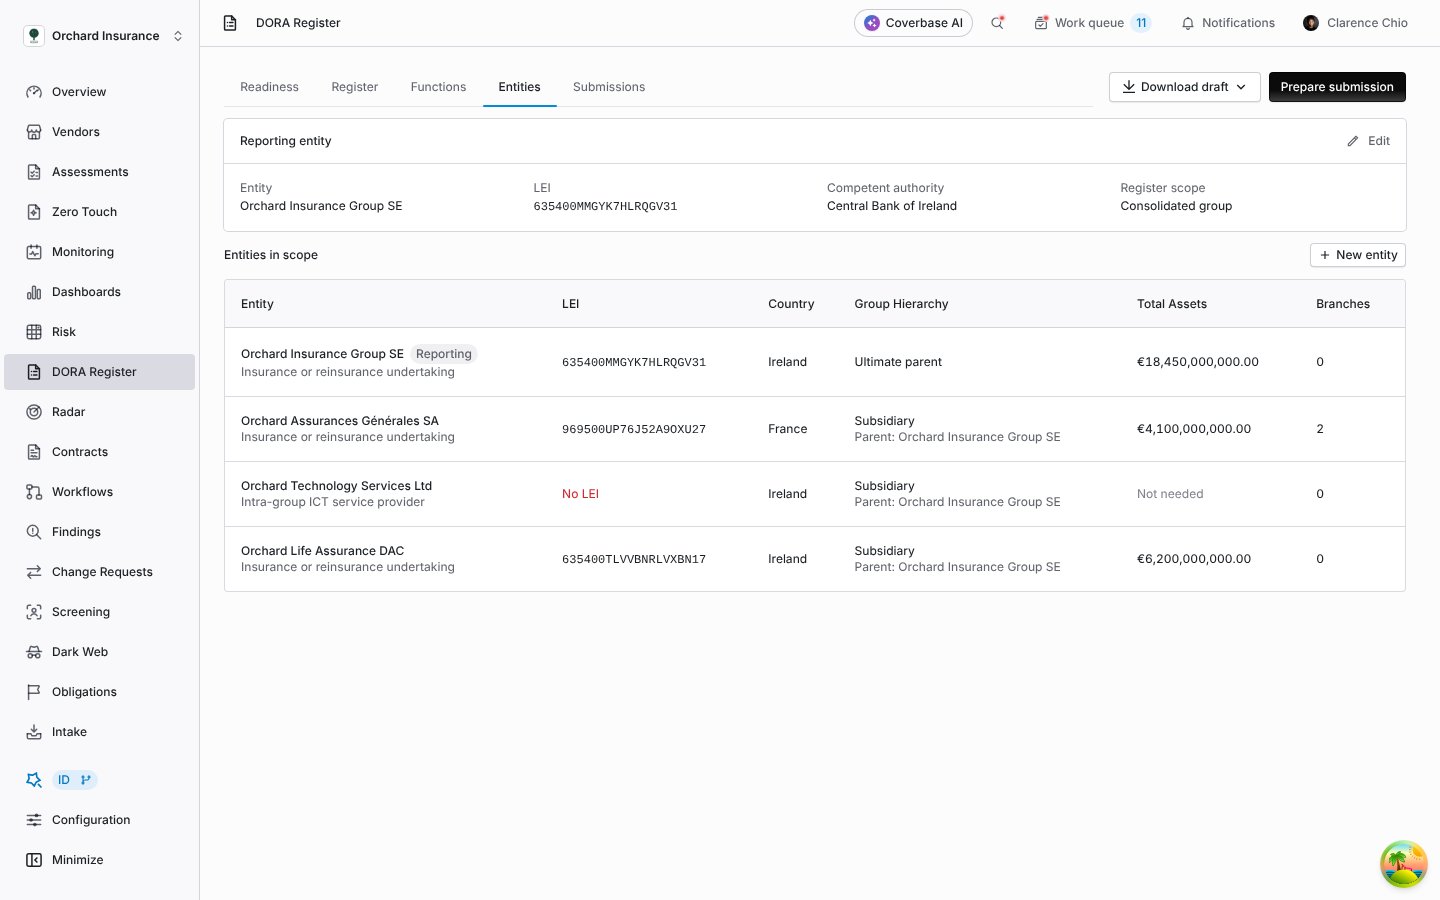Open Vendors icon in sidebar
Screen dimensions: 1440x900
pyautogui.click(x=34, y=132)
